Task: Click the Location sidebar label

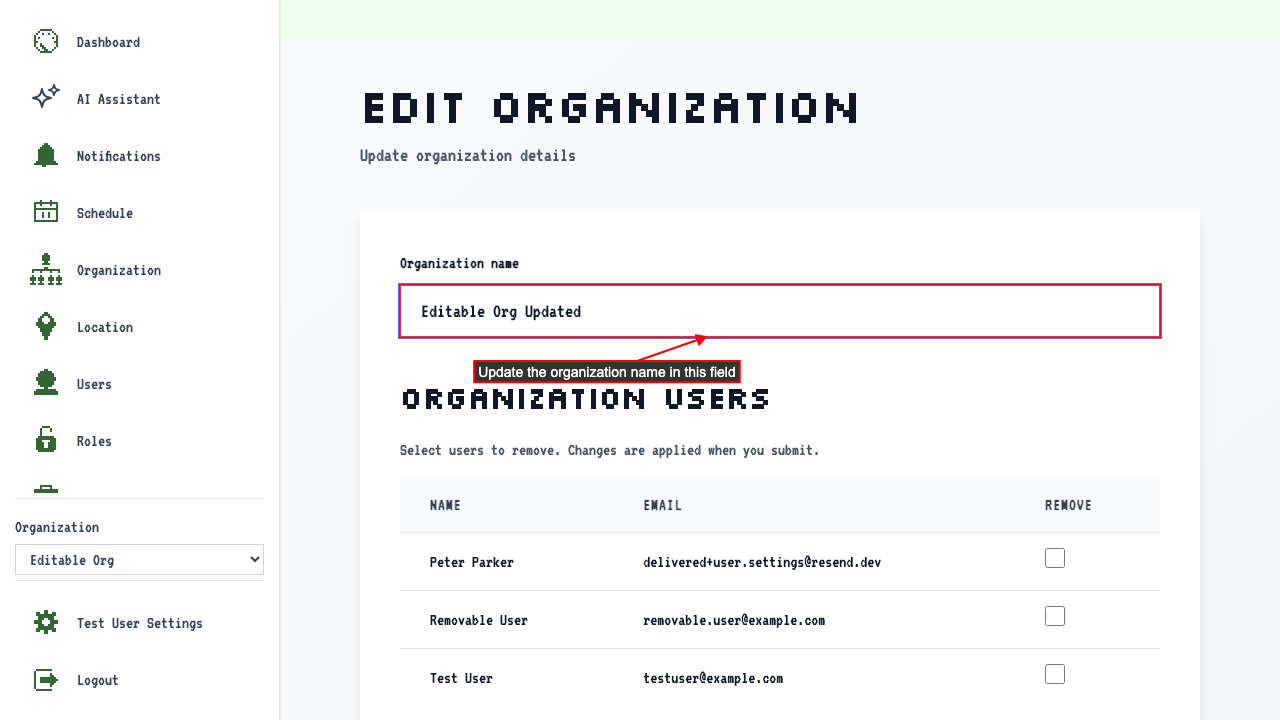Action: point(105,327)
